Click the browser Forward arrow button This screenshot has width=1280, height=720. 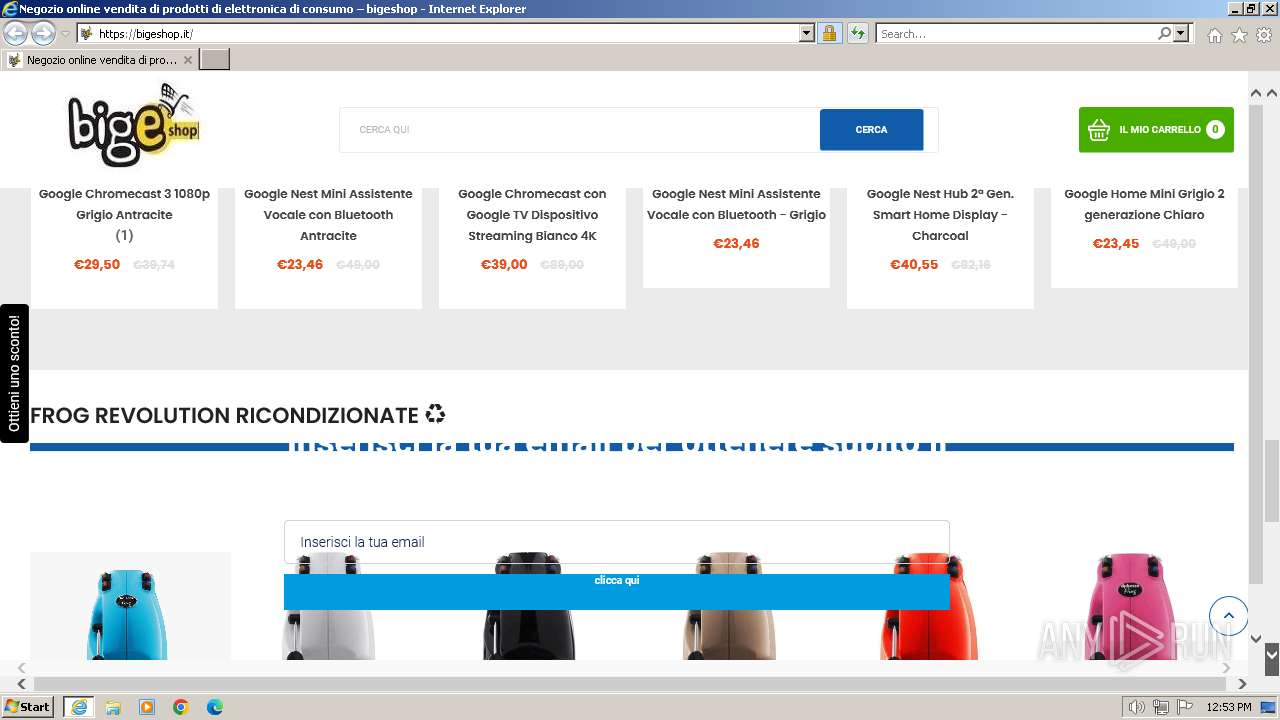pyautogui.click(x=43, y=33)
